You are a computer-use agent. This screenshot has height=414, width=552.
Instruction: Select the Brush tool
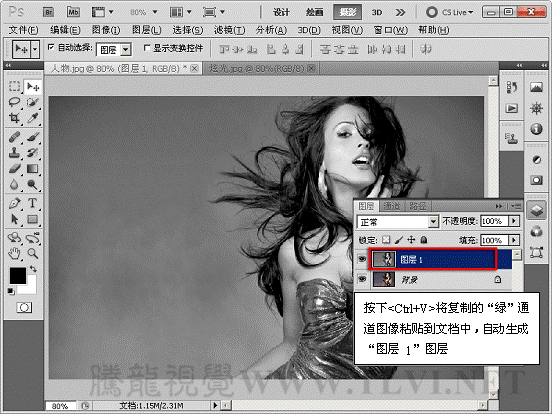coord(33,137)
